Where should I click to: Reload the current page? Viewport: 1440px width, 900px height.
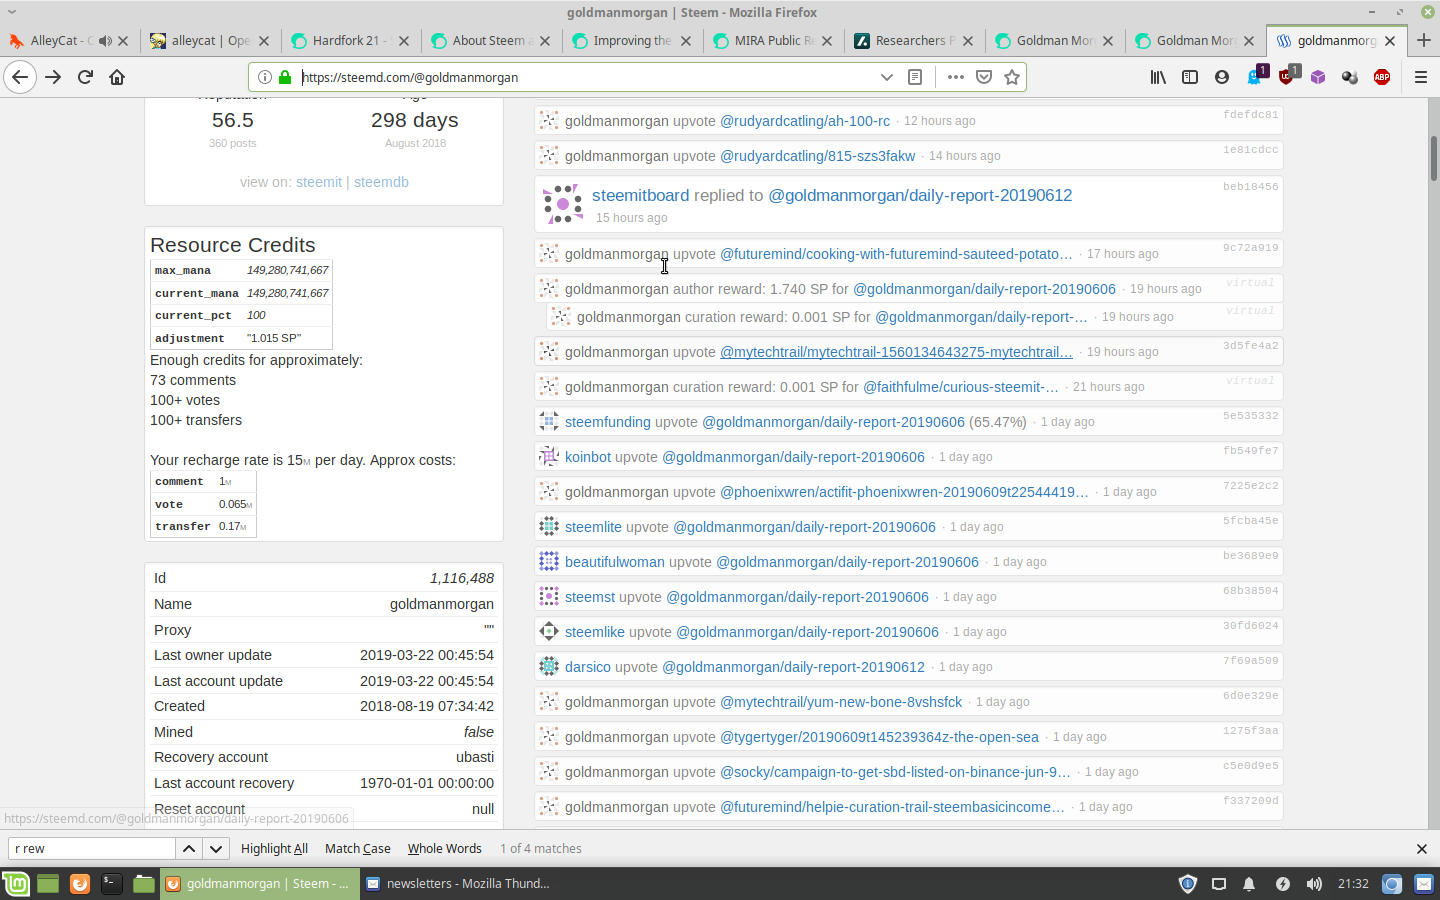click(x=85, y=77)
